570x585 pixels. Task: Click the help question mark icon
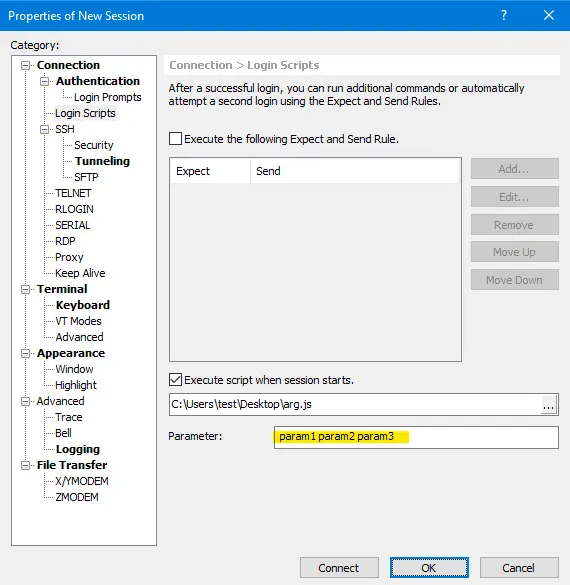504,15
